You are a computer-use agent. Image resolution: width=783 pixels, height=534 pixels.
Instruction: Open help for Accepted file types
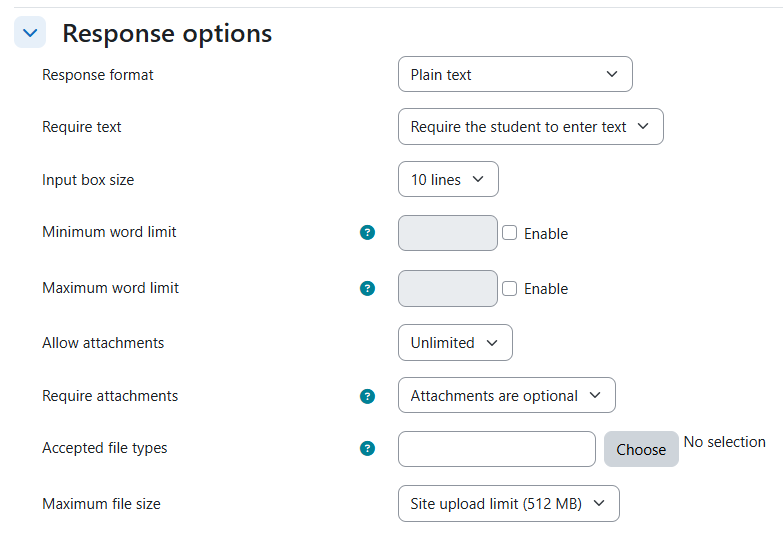pos(368,449)
